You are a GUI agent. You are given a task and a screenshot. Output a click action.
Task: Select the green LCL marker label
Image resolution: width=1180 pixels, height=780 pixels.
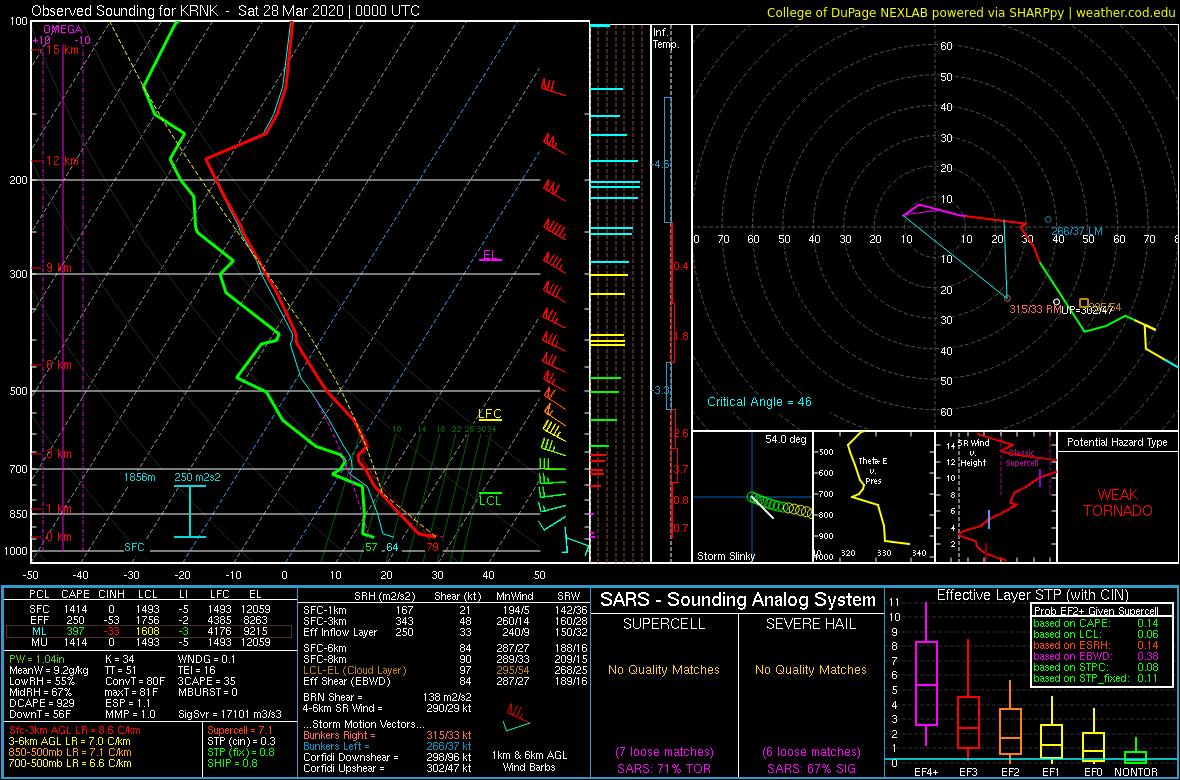pyautogui.click(x=489, y=500)
